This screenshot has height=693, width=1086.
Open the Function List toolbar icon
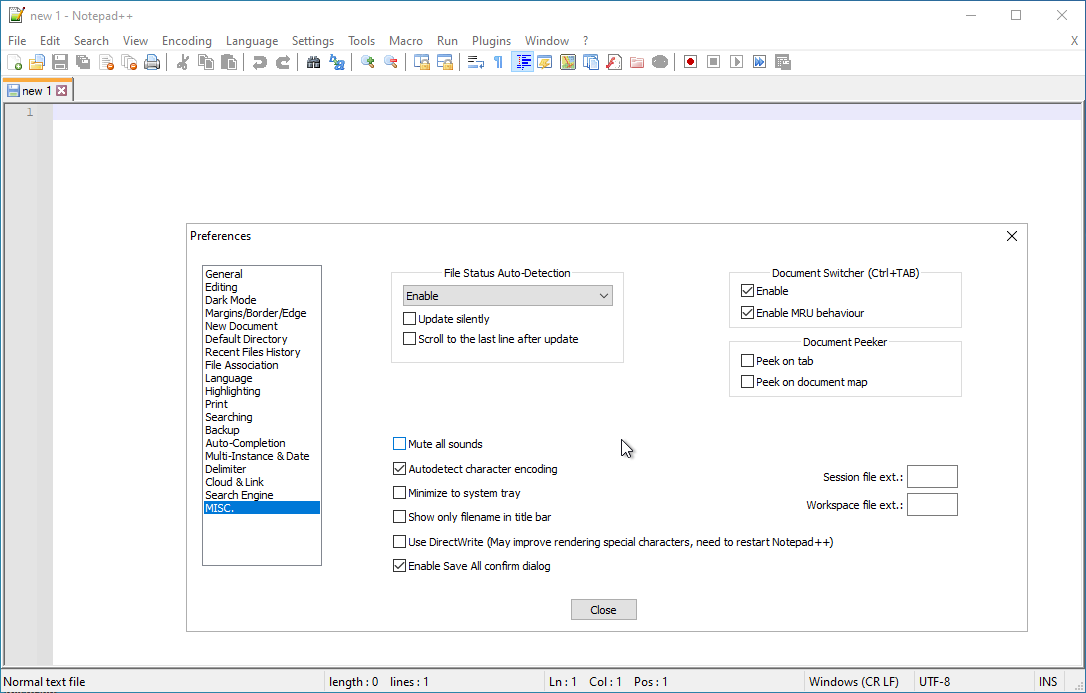[x=614, y=62]
